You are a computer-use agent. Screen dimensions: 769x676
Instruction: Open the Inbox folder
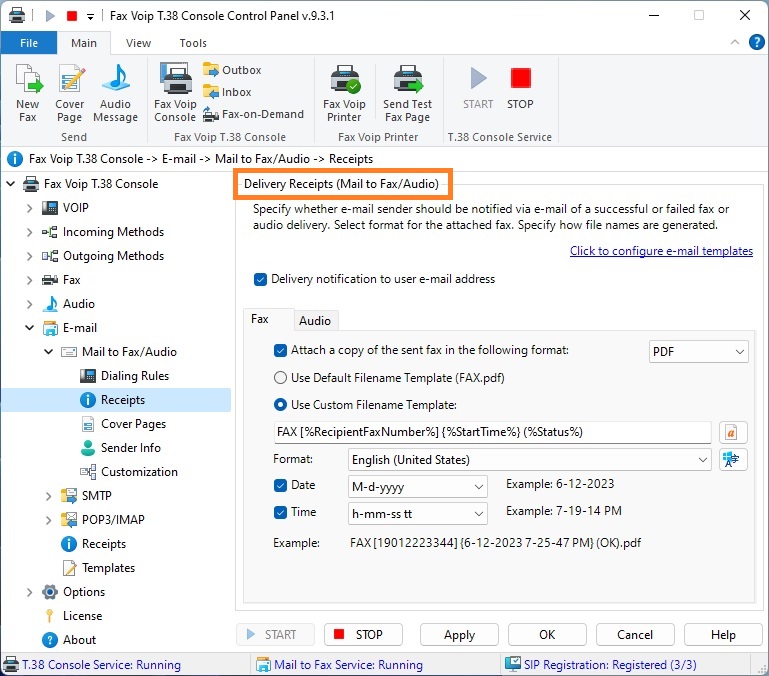[x=228, y=92]
